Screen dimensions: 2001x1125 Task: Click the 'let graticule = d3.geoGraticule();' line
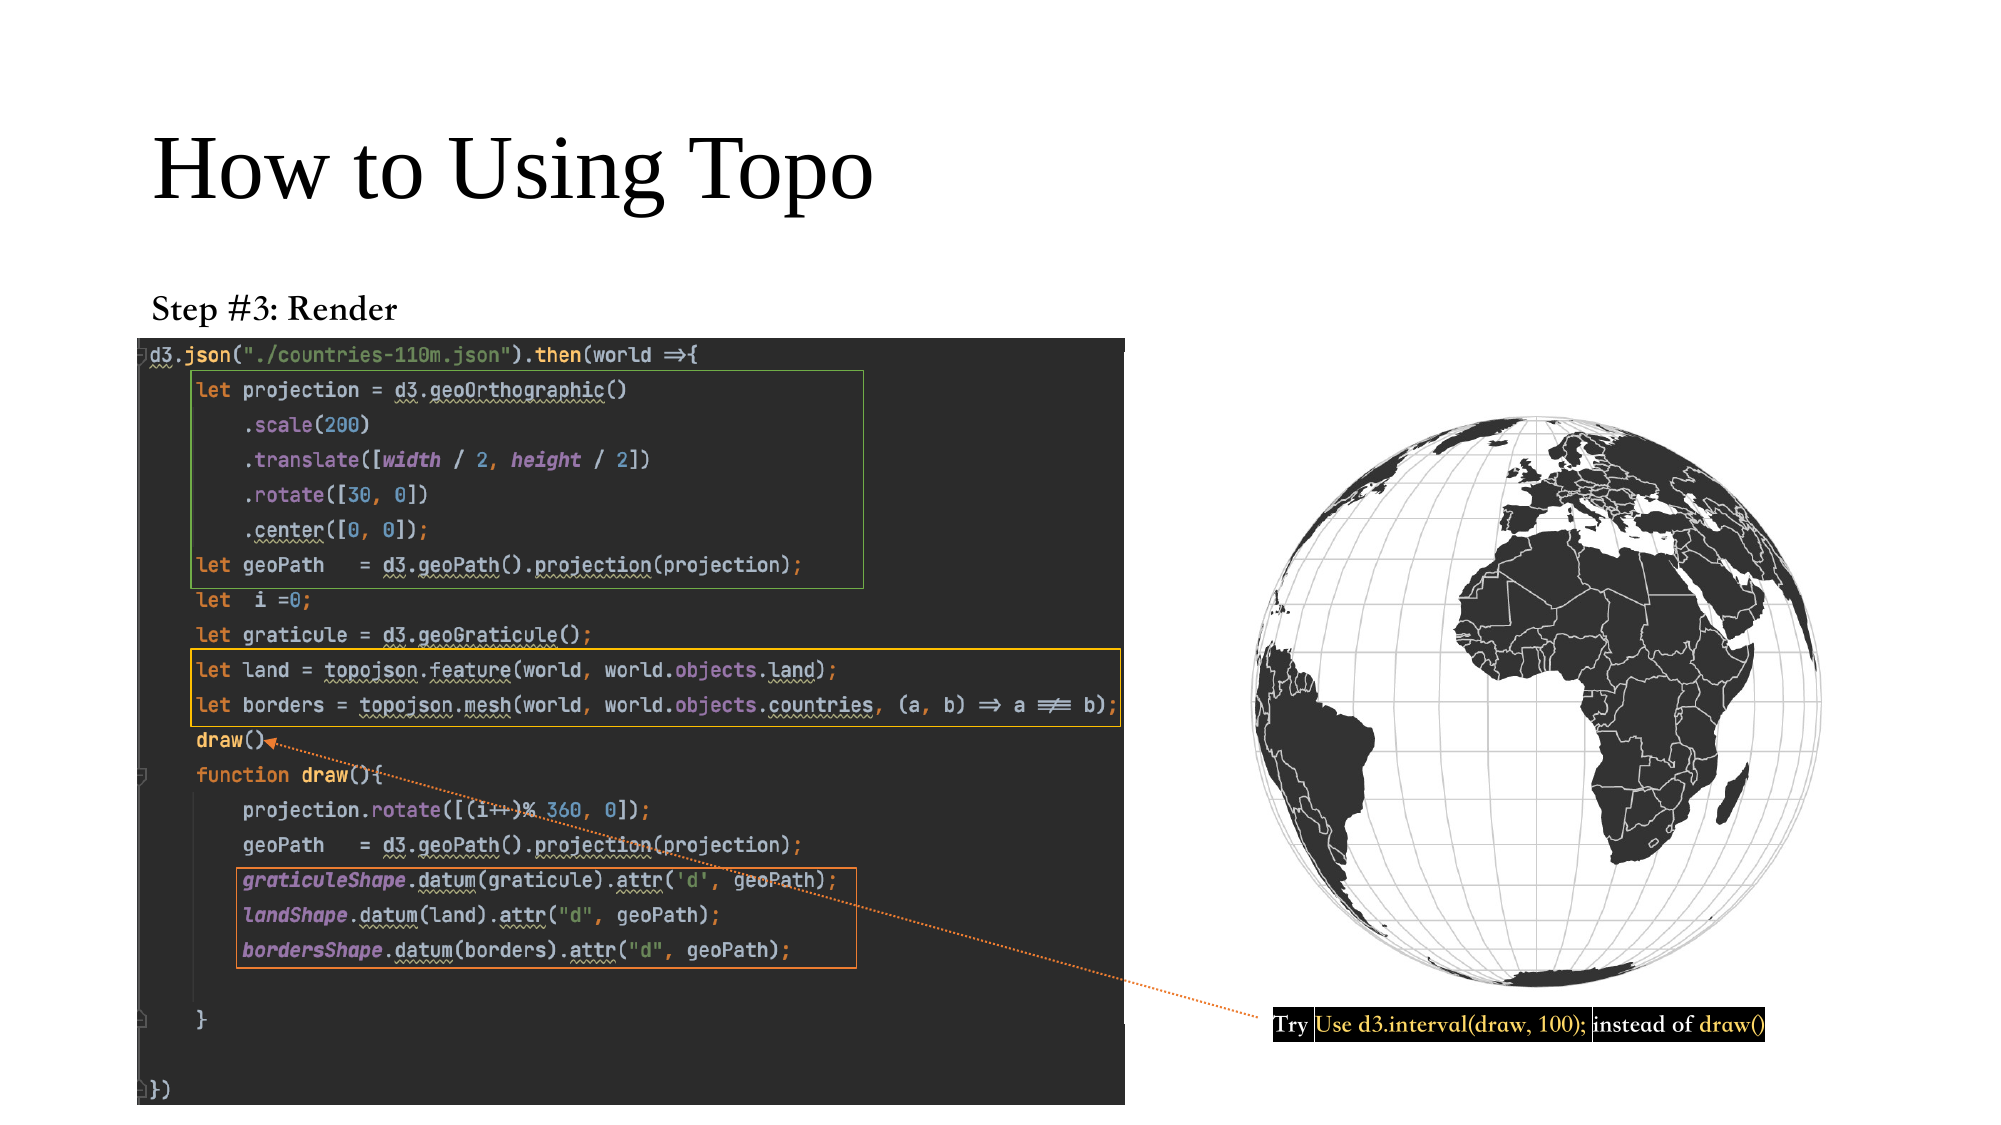(x=394, y=635)
